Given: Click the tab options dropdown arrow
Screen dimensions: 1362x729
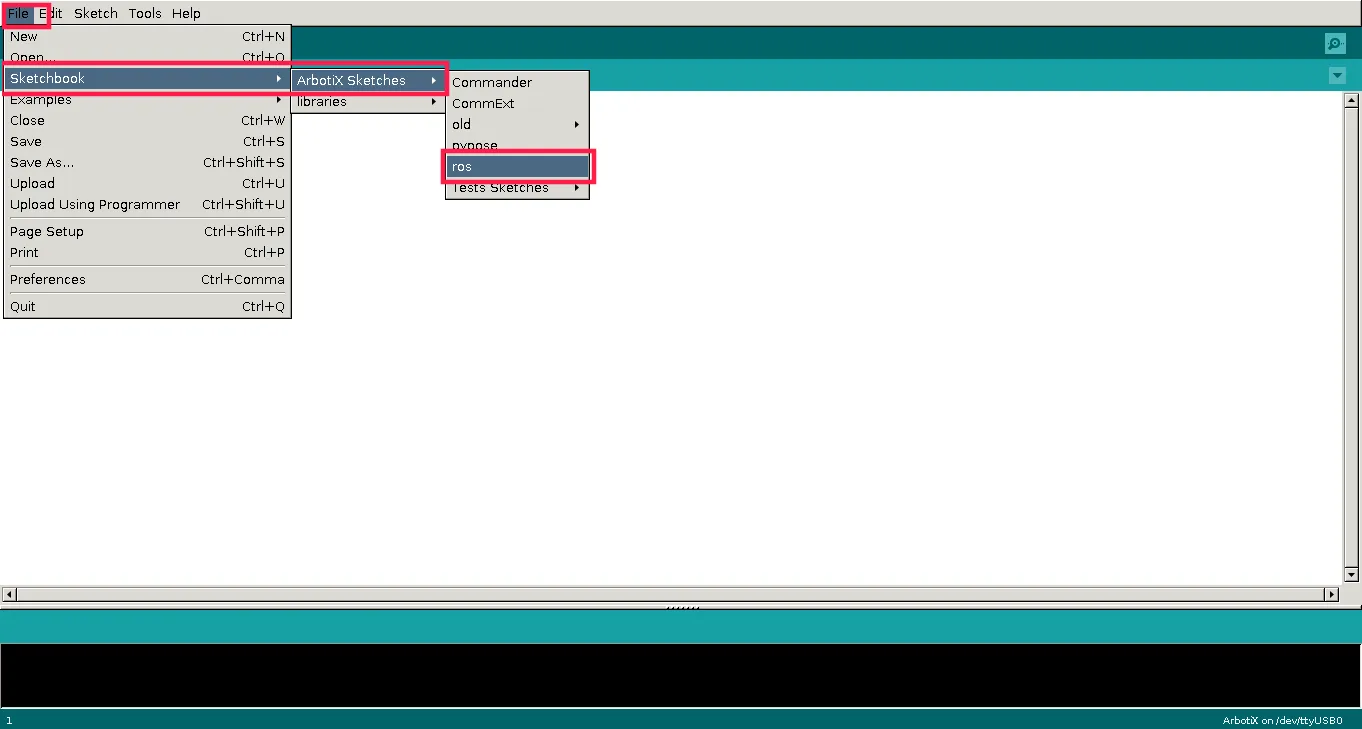Looking at the screenshot, I should point(1337,76).
